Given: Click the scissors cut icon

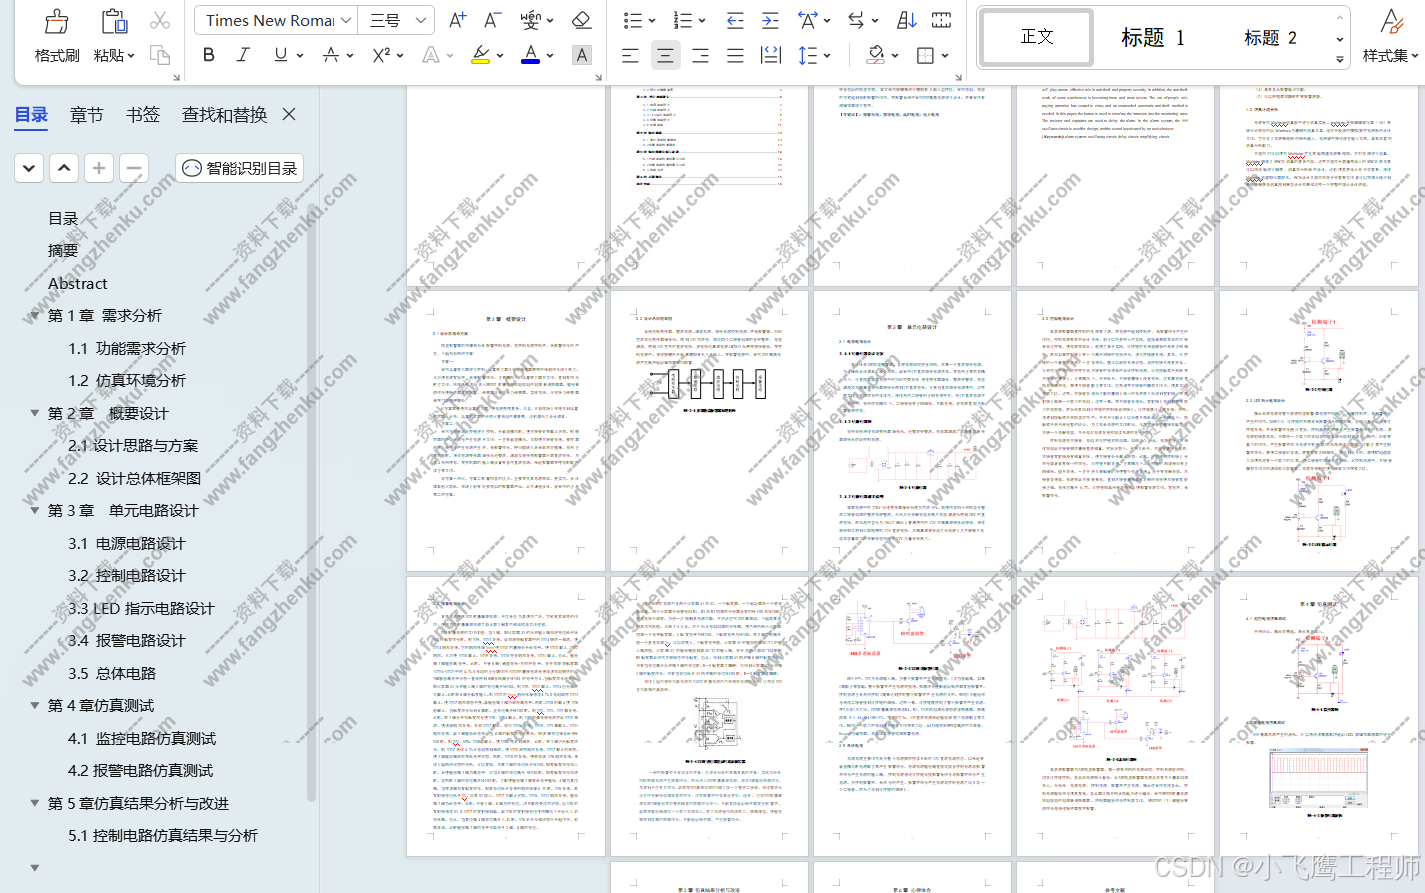Looking at the screenshot, I should coord(160,20).
